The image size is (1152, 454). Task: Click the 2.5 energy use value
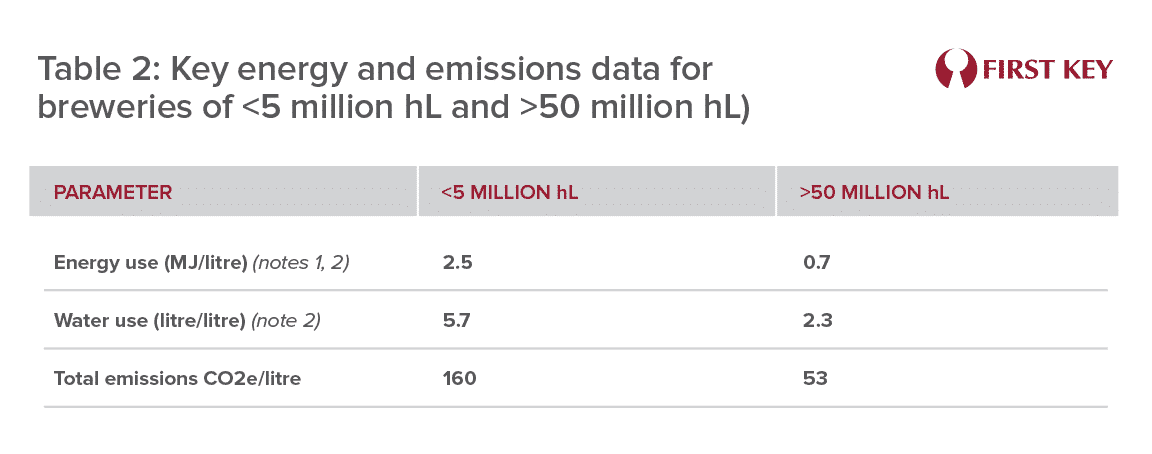click(456, 263)
